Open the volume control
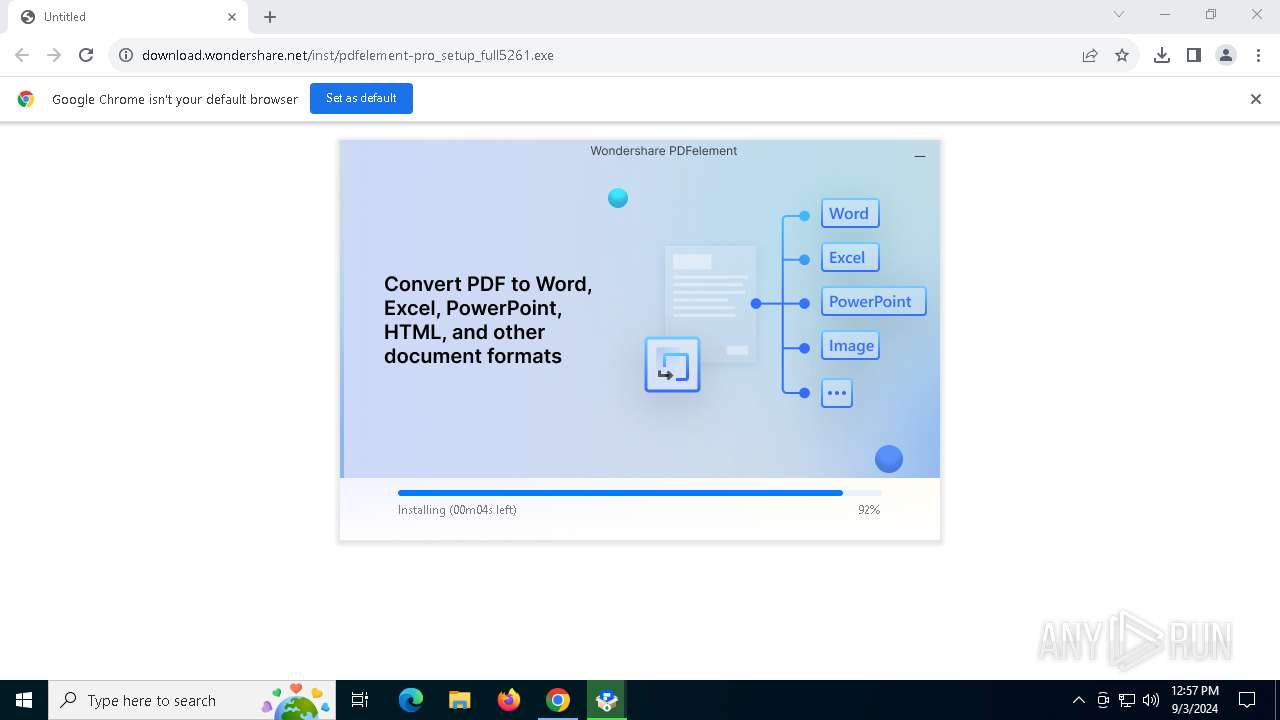The height and width of the screenshot is (720, 1280). tap(1151, 700)
